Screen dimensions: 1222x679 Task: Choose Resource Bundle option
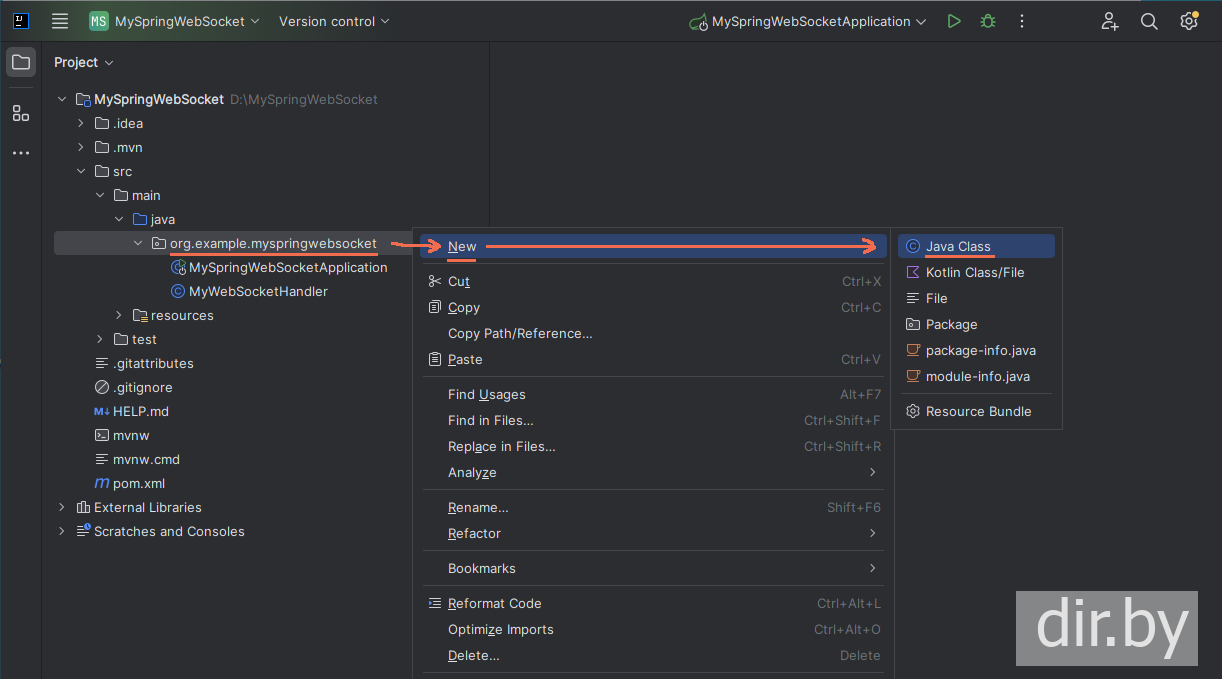click(x=976, y=411)
